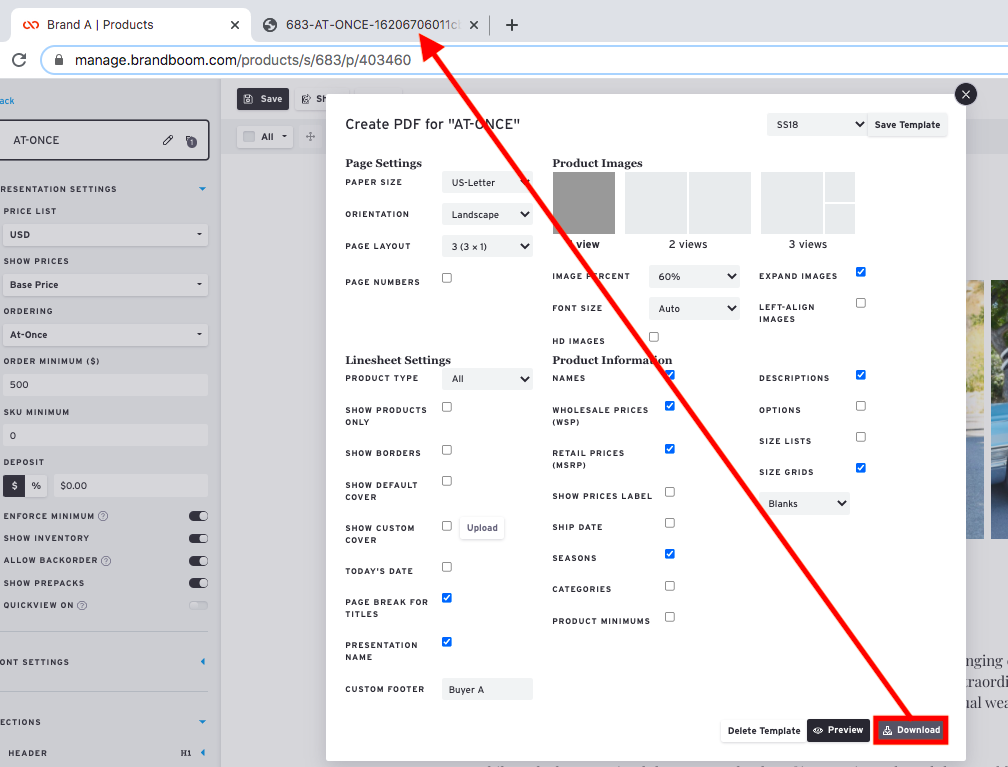Open the Page Layout dropdown
Screen dimensions: 1008x767
487,246
